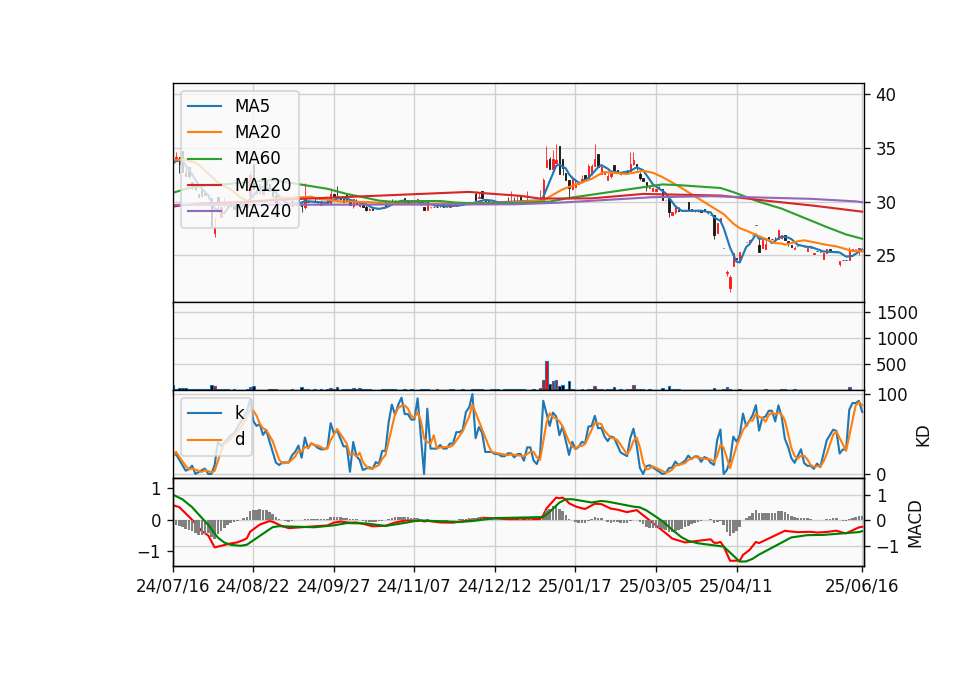Click the lowest red candlestick in April
Viewport: 960px width, 690px height.
(x=730, y=283)
